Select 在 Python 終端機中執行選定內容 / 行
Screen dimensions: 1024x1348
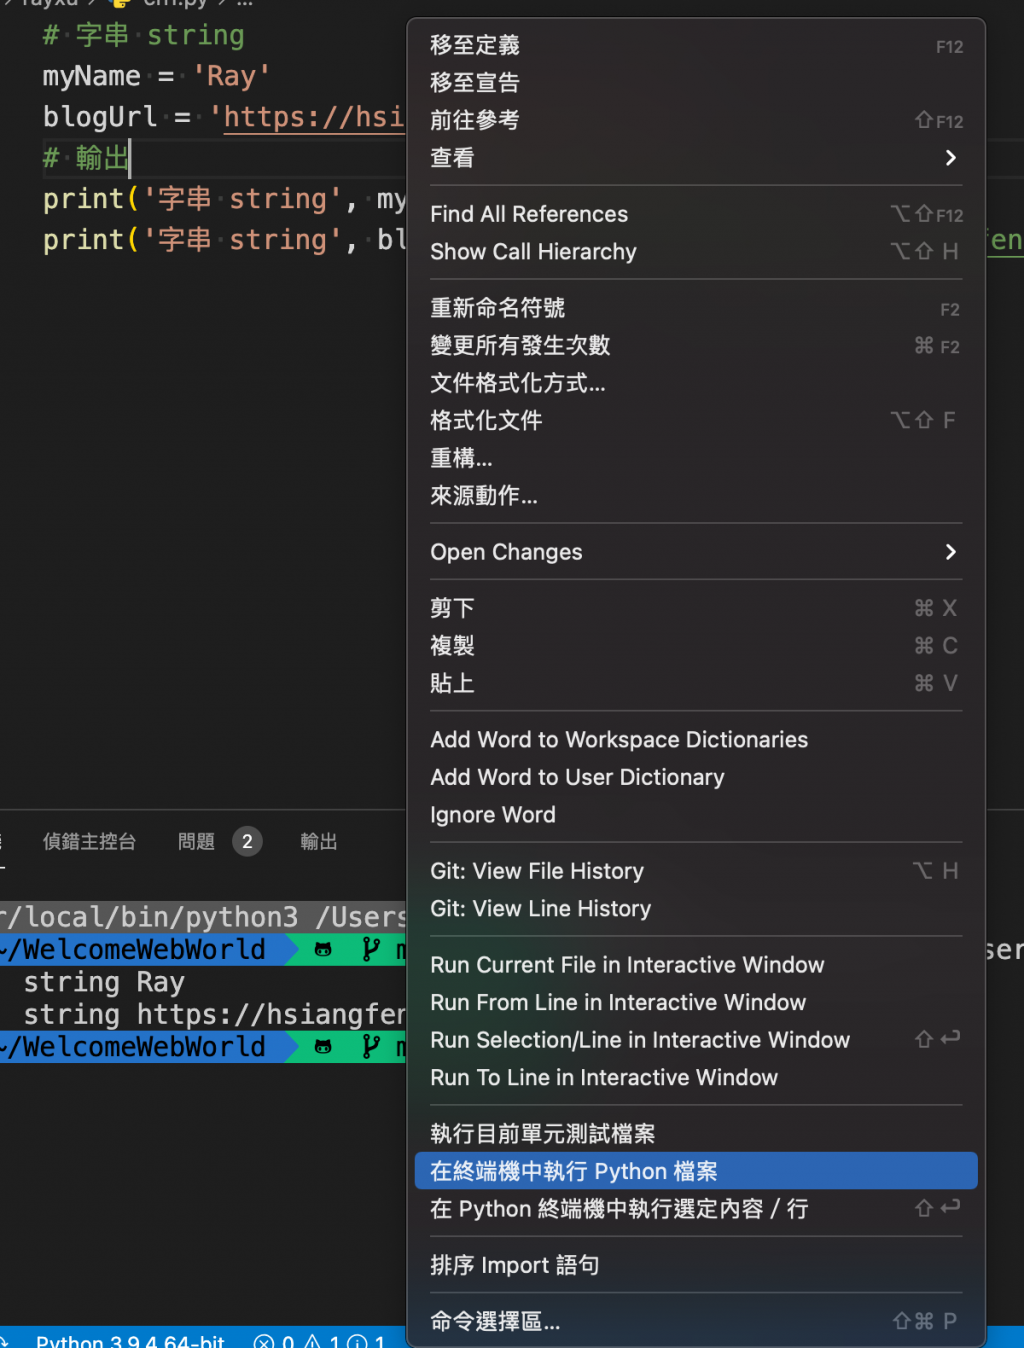click(696, 1209)
